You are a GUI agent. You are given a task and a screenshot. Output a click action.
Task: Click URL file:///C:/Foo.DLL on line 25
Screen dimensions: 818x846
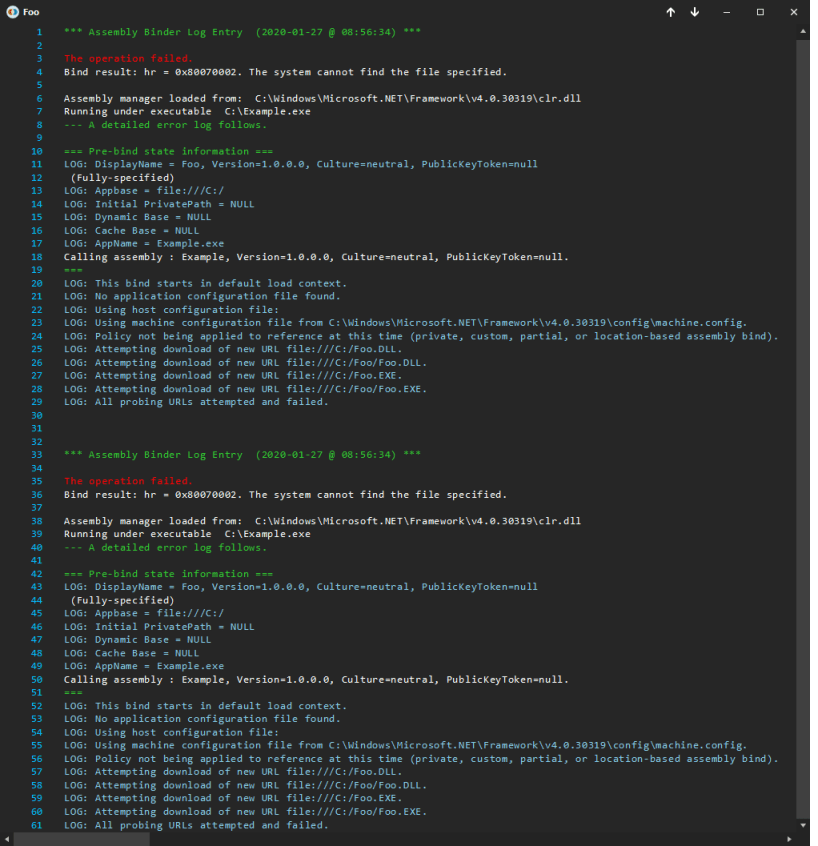point(344,349)
